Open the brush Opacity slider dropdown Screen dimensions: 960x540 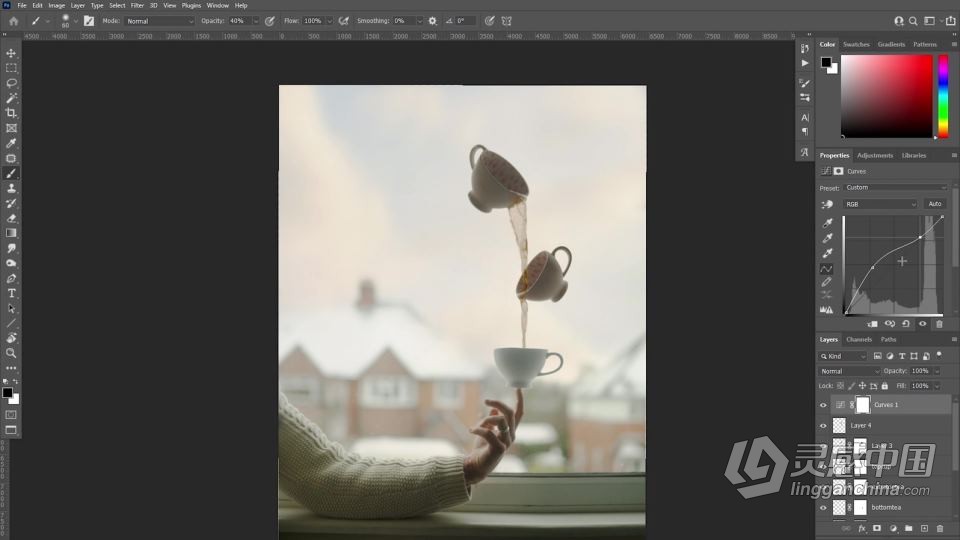tap(256, 21)
